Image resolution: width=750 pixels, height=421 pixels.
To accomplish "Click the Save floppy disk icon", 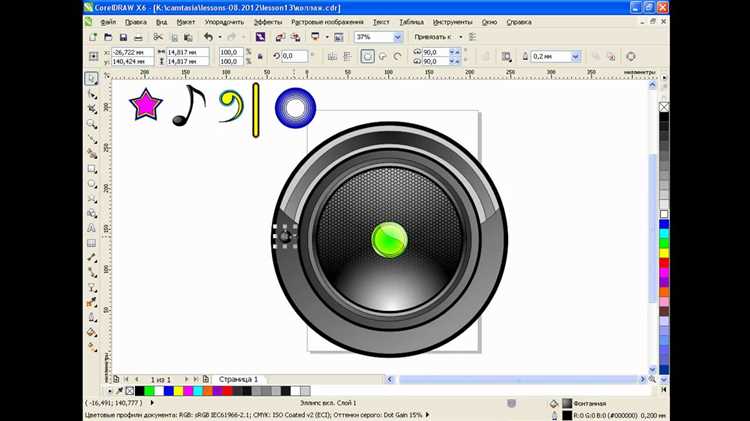I will point(123,37).
